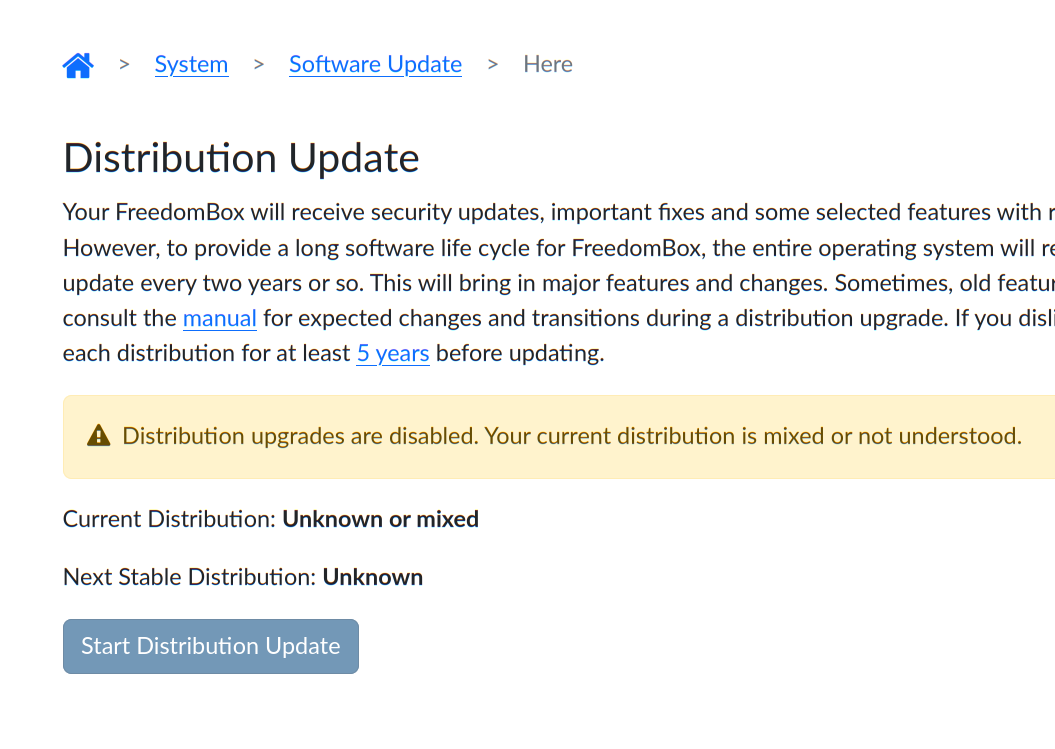Open the manual link in the description
The height and width of the screenshot is (749, 1055).
coord(219,319)
